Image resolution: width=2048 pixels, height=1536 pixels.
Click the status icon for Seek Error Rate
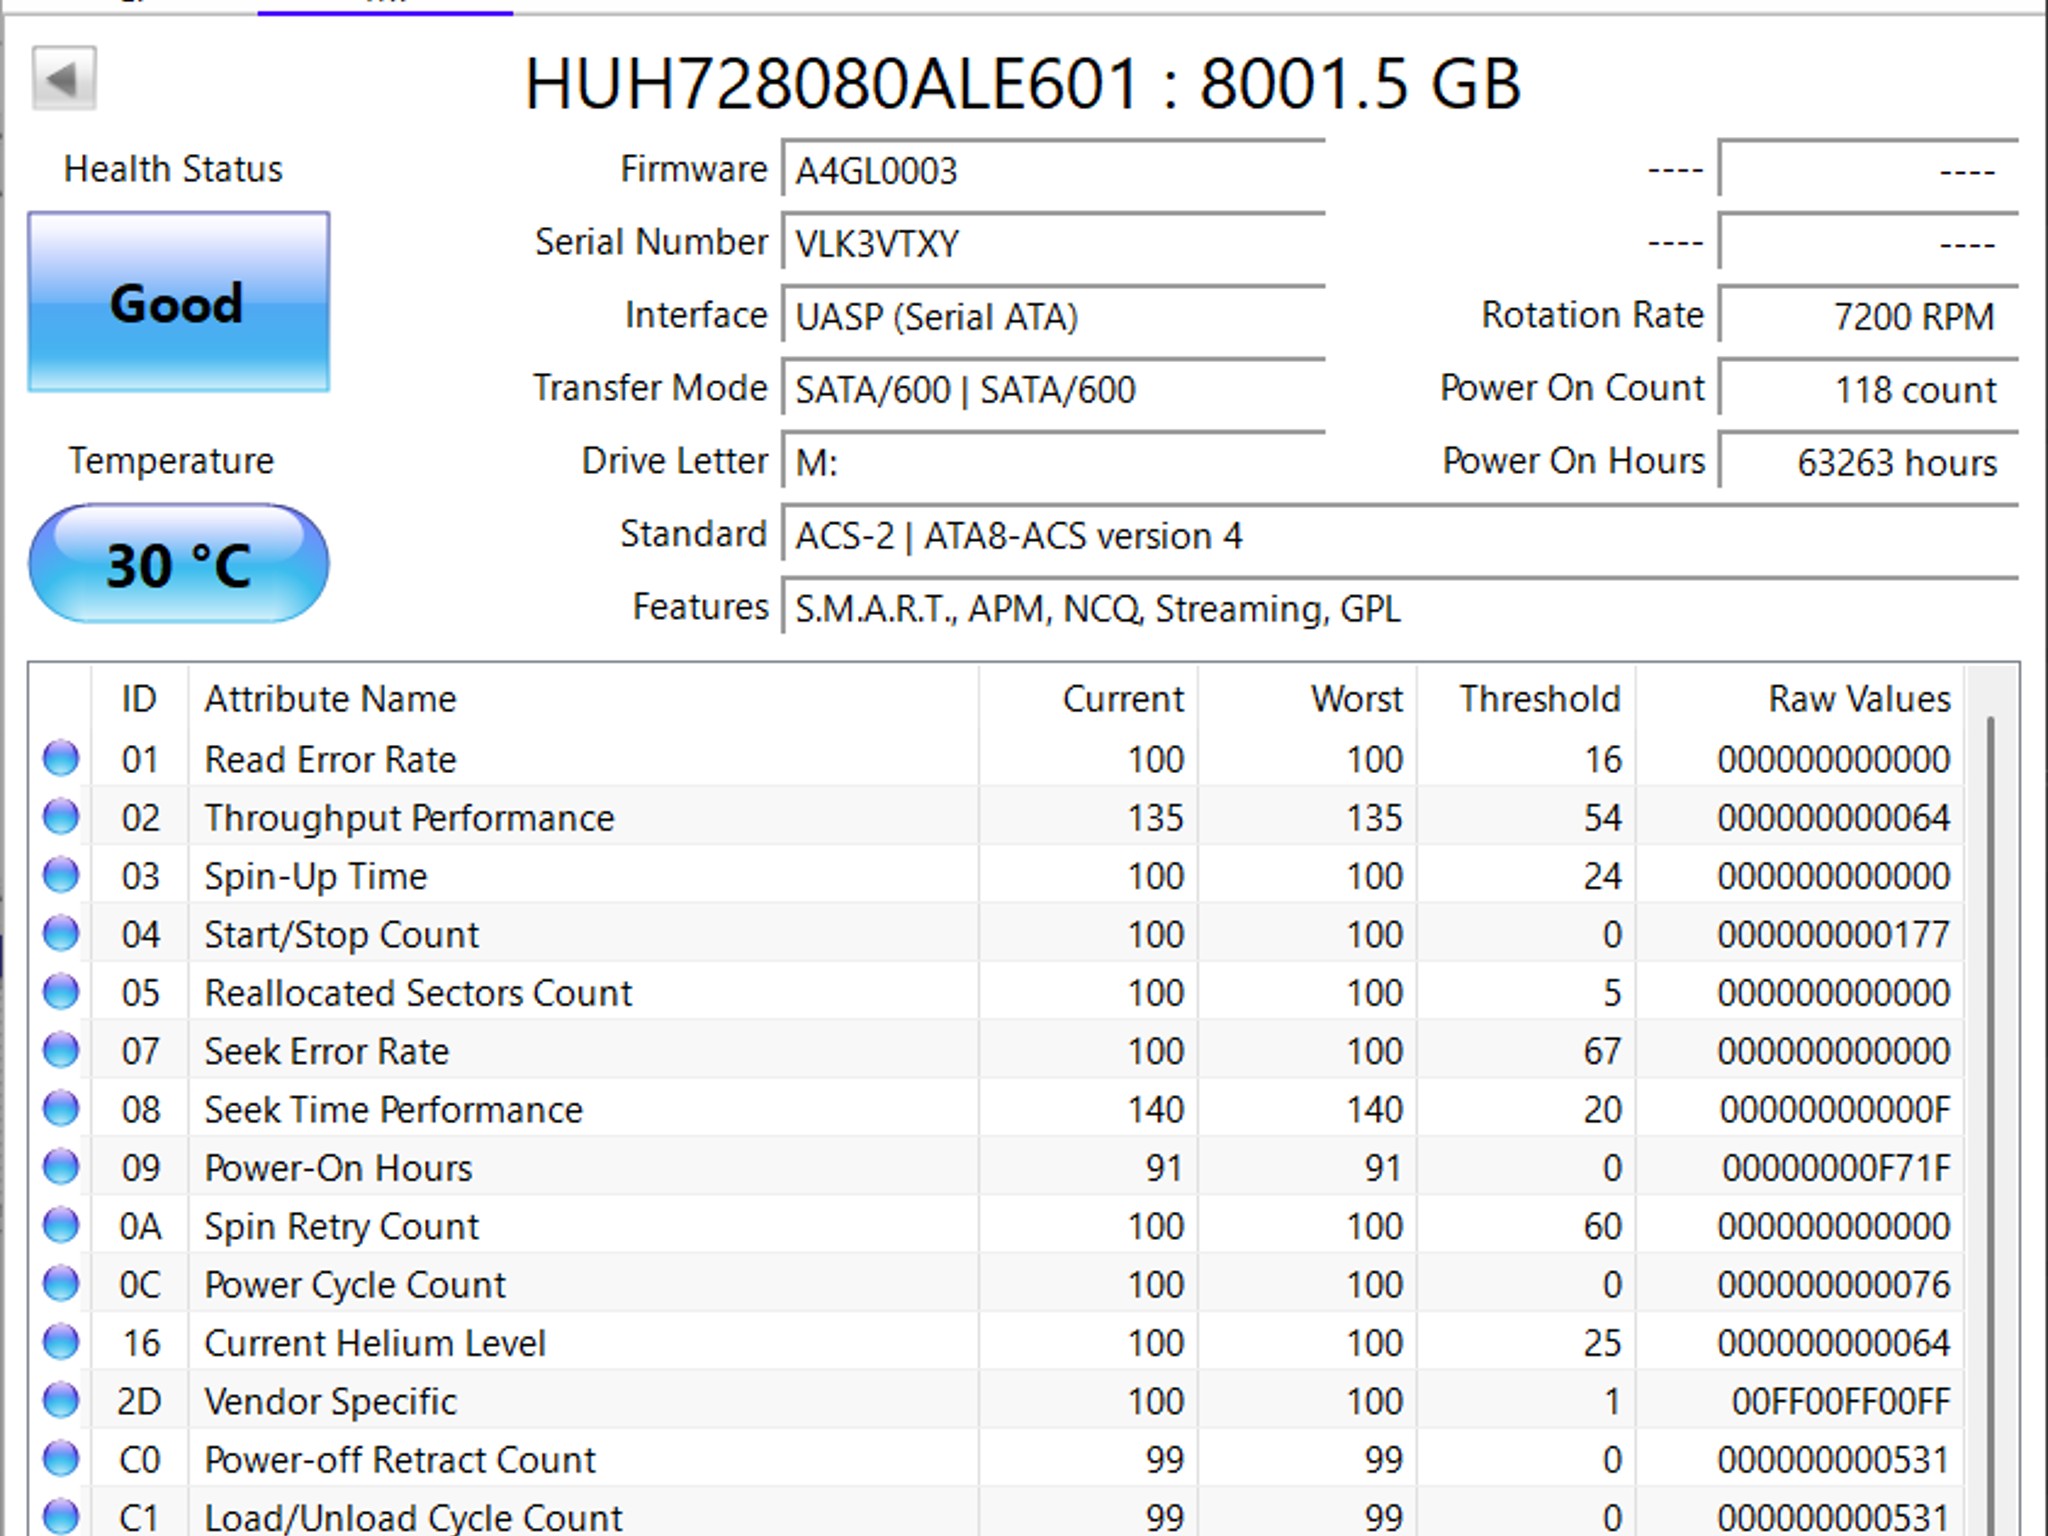coord(61,1050)
